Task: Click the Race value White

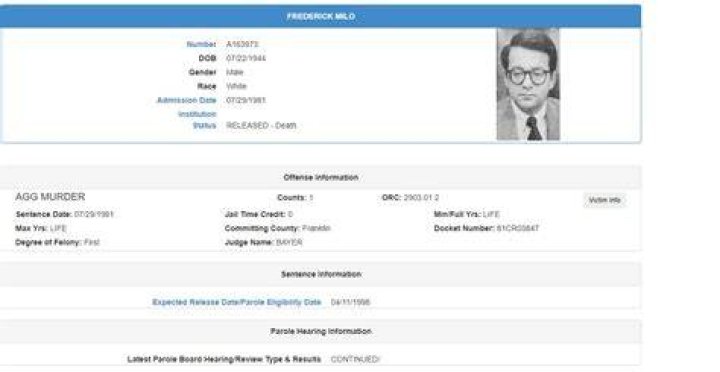Action: 236,86
